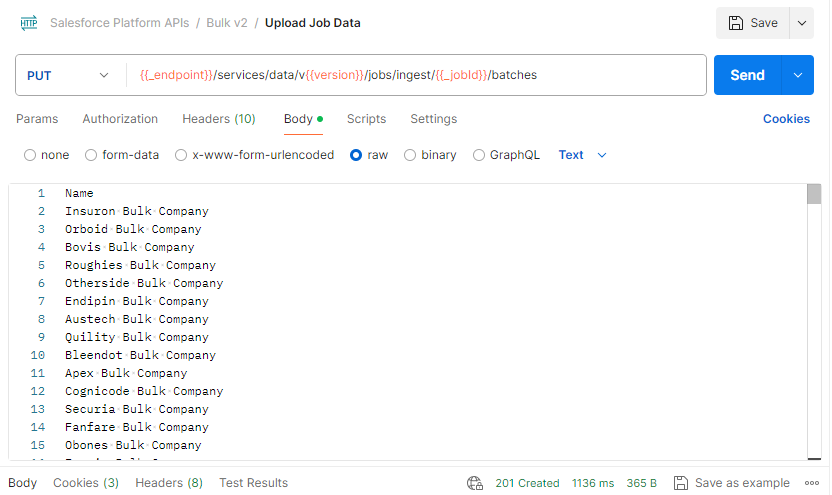
Task: Click the Send button
Action: coord(747,75)
